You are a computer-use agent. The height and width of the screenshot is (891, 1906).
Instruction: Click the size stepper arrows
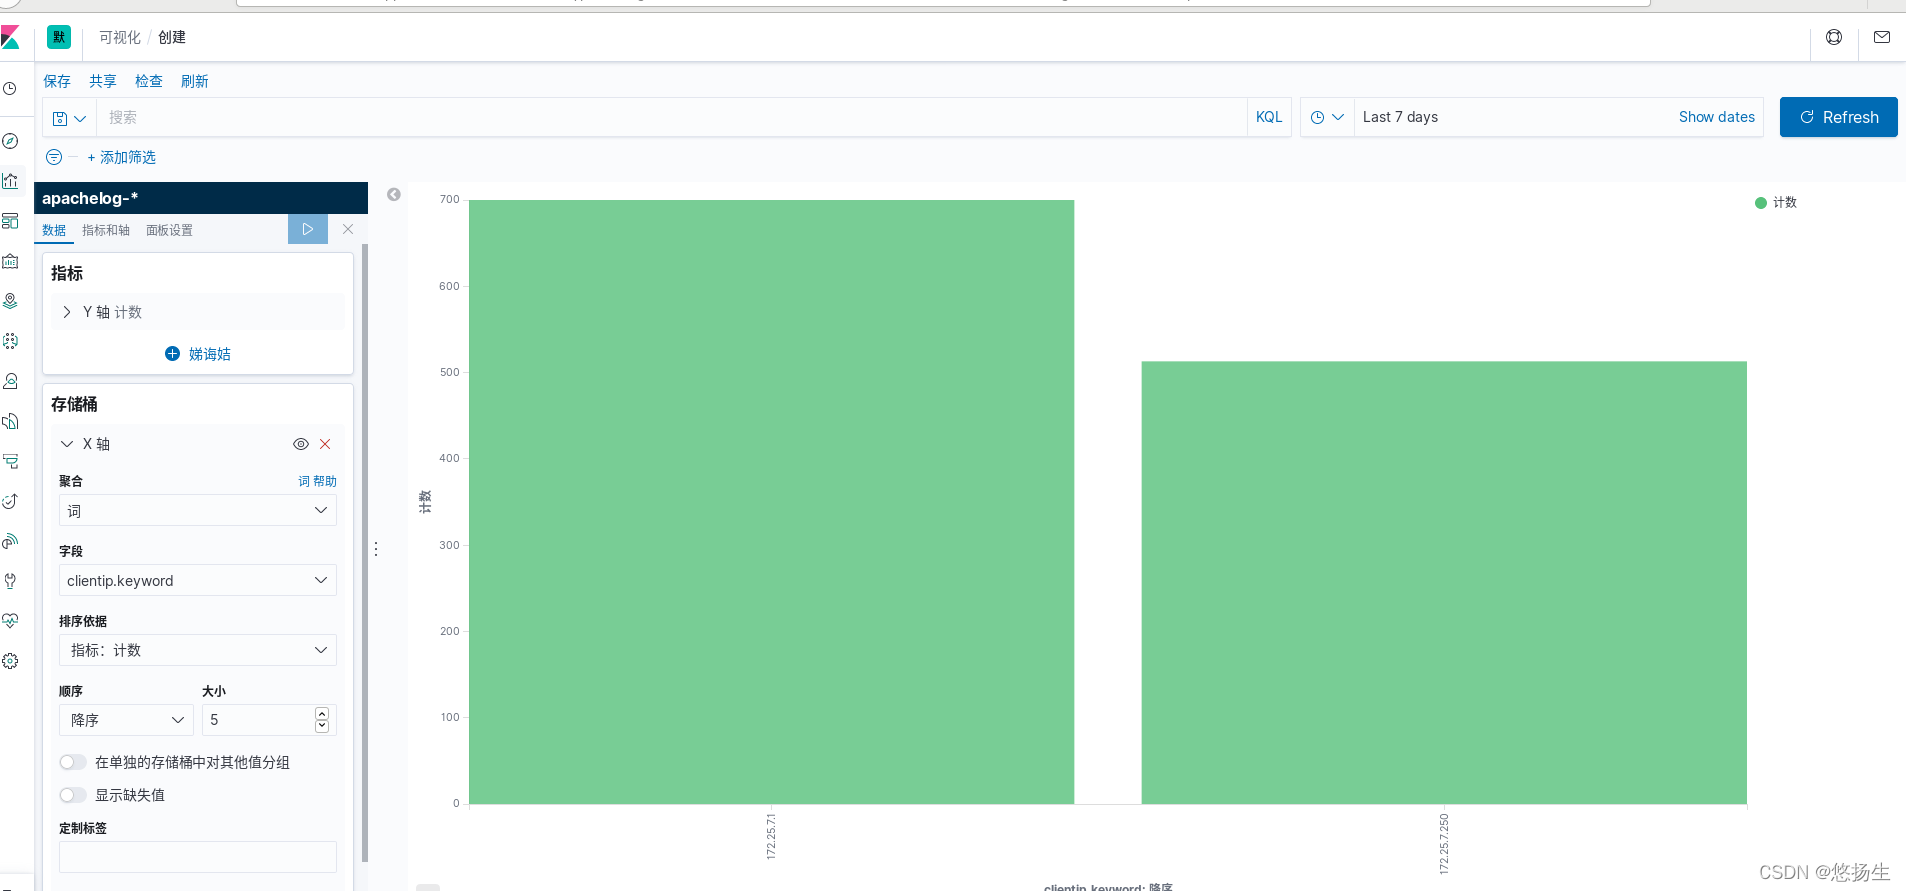(322, 720)
